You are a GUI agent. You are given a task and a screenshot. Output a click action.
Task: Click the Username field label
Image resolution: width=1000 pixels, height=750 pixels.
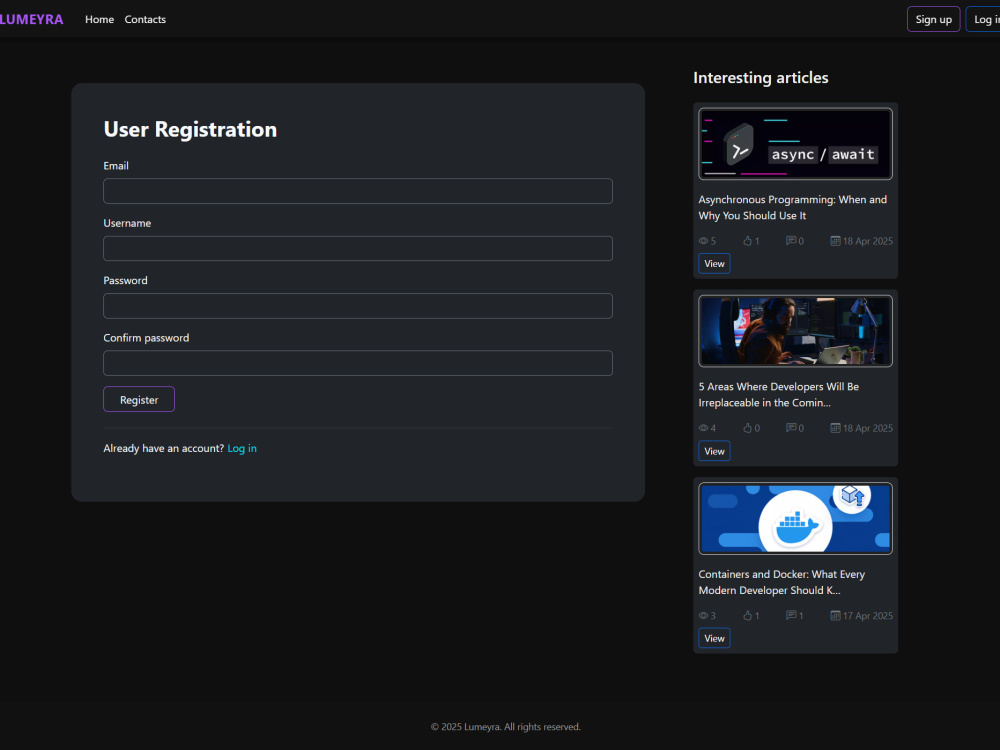click(x=127, y=223)
